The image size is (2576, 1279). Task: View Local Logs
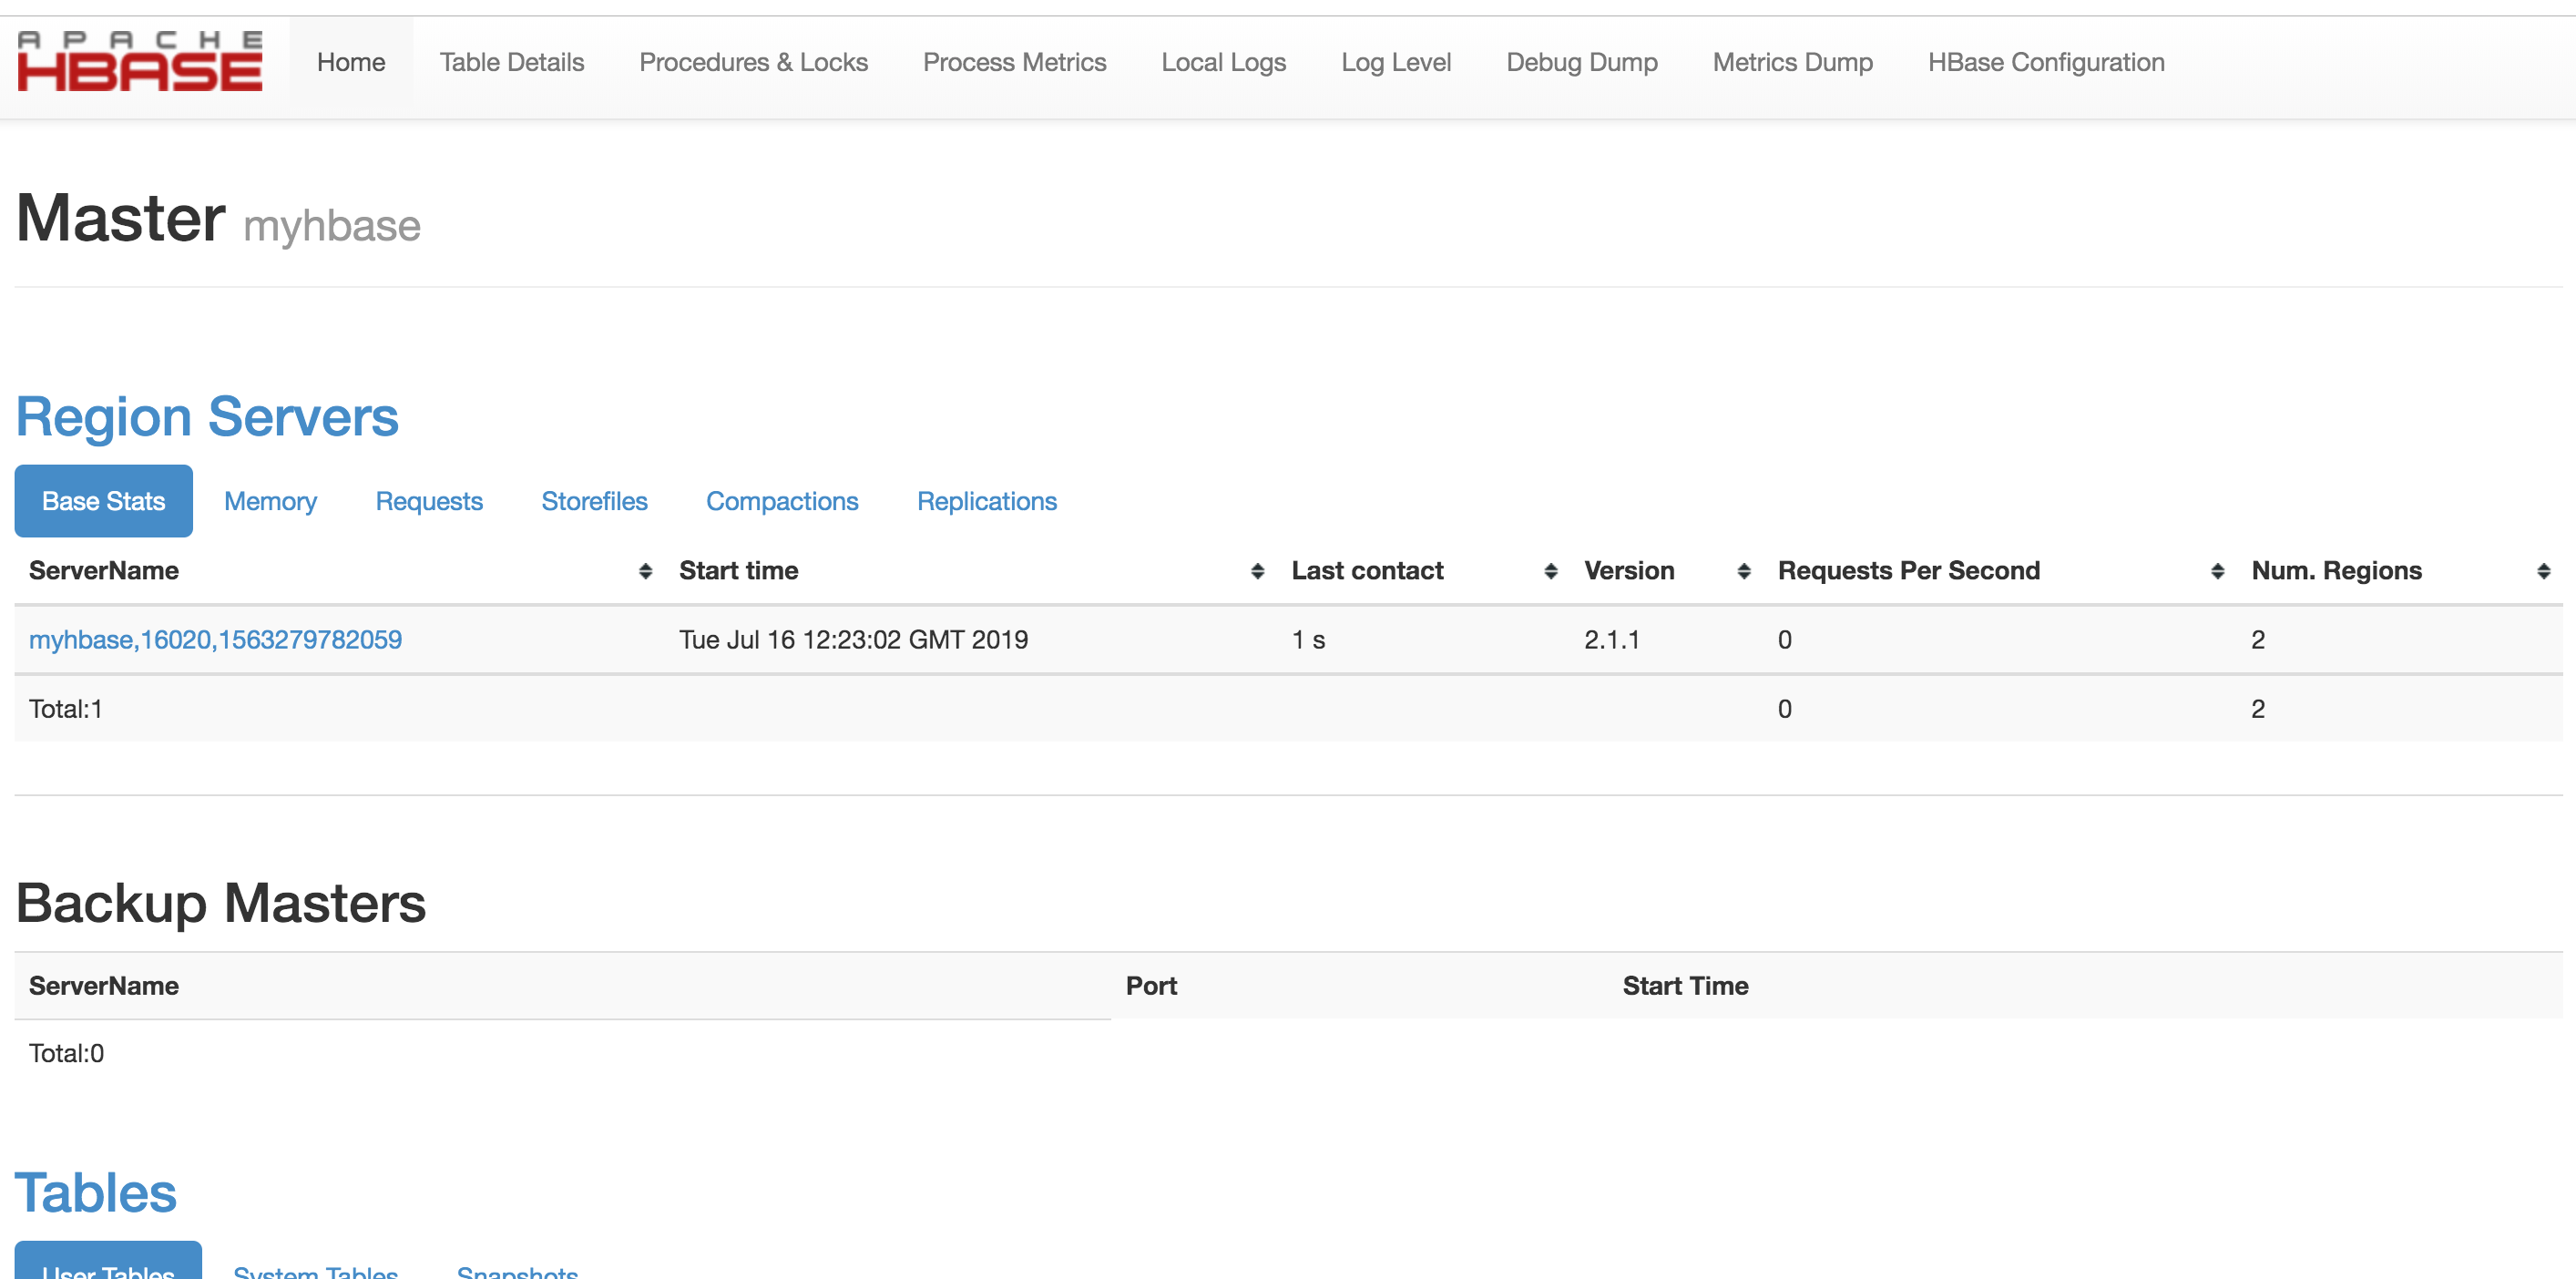click(1223, 62)
